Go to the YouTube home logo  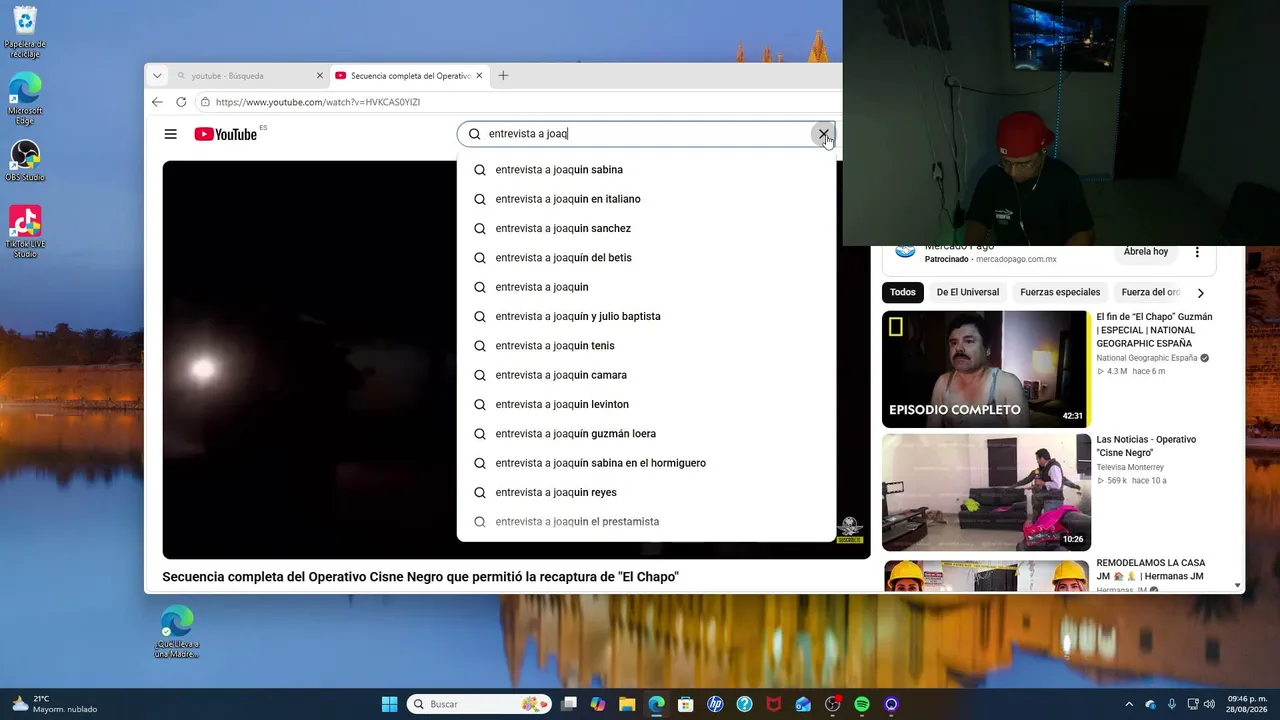tap(226, 134)
